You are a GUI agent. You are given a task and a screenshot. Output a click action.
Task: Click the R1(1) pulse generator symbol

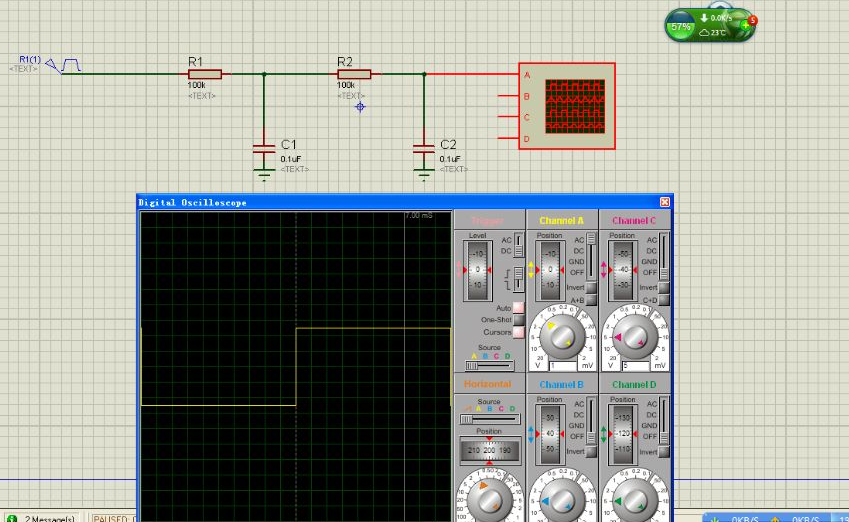(70, 65)
